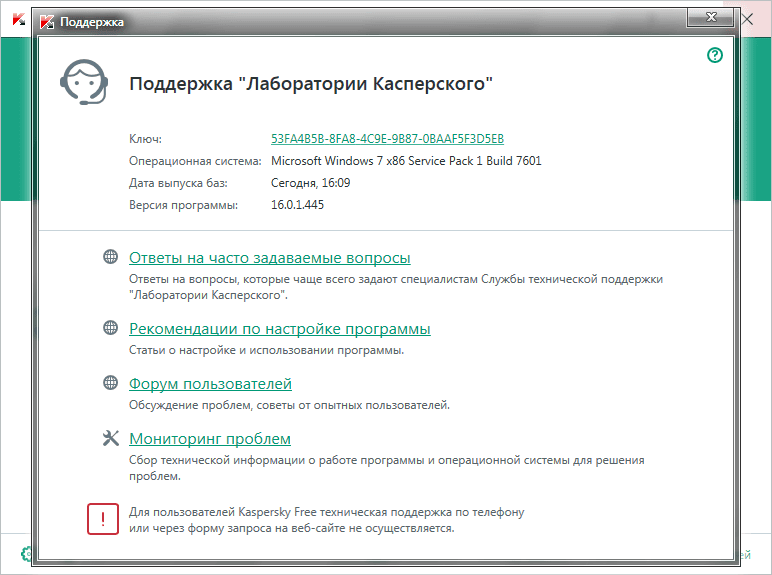The width and height of the screenshot is (772, 575).
Task: Open the license key link 53FA4B5B-8FA8-4C9E-9B87-0BAAF5F3D5EB
Action: (x=387, y=139)
